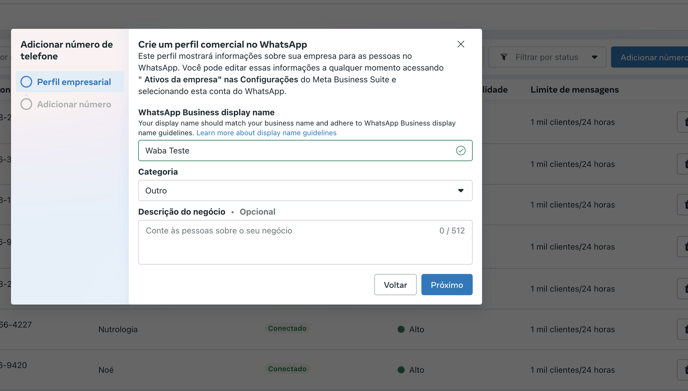This screenshot has height=391, width=688.
Task: Click the Limite de mensagens column header
Action: pyautogui.click(x=574, y=90)
